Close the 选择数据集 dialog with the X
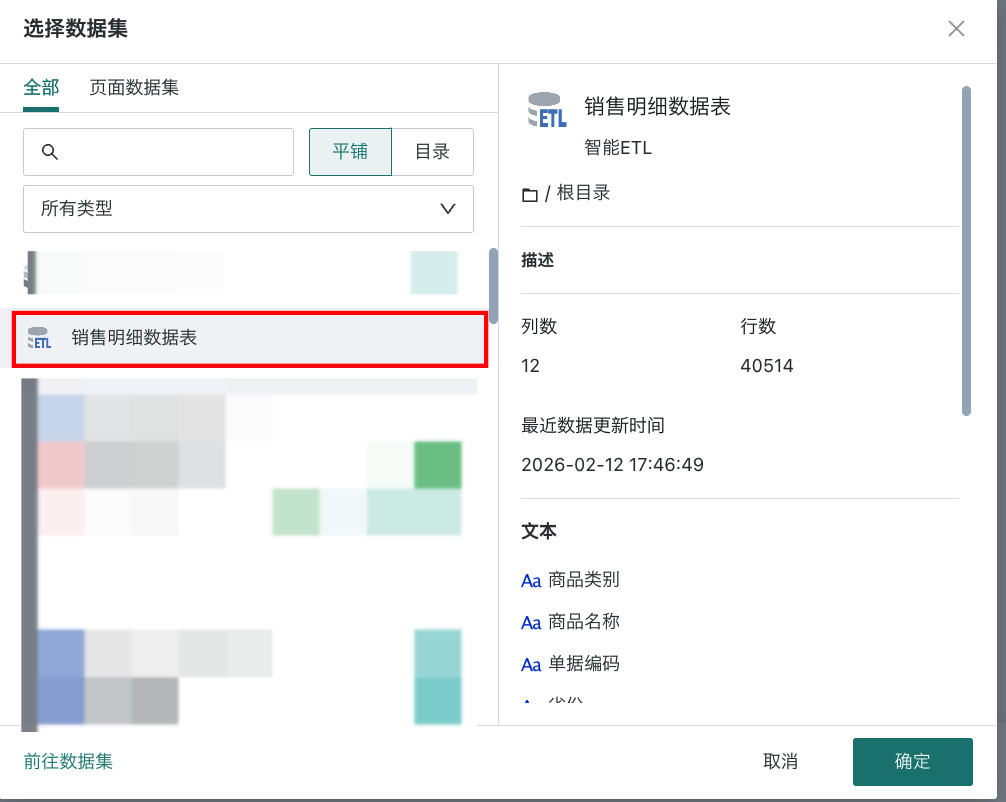This screenshot has height=802, width=1006. point(956,29)
